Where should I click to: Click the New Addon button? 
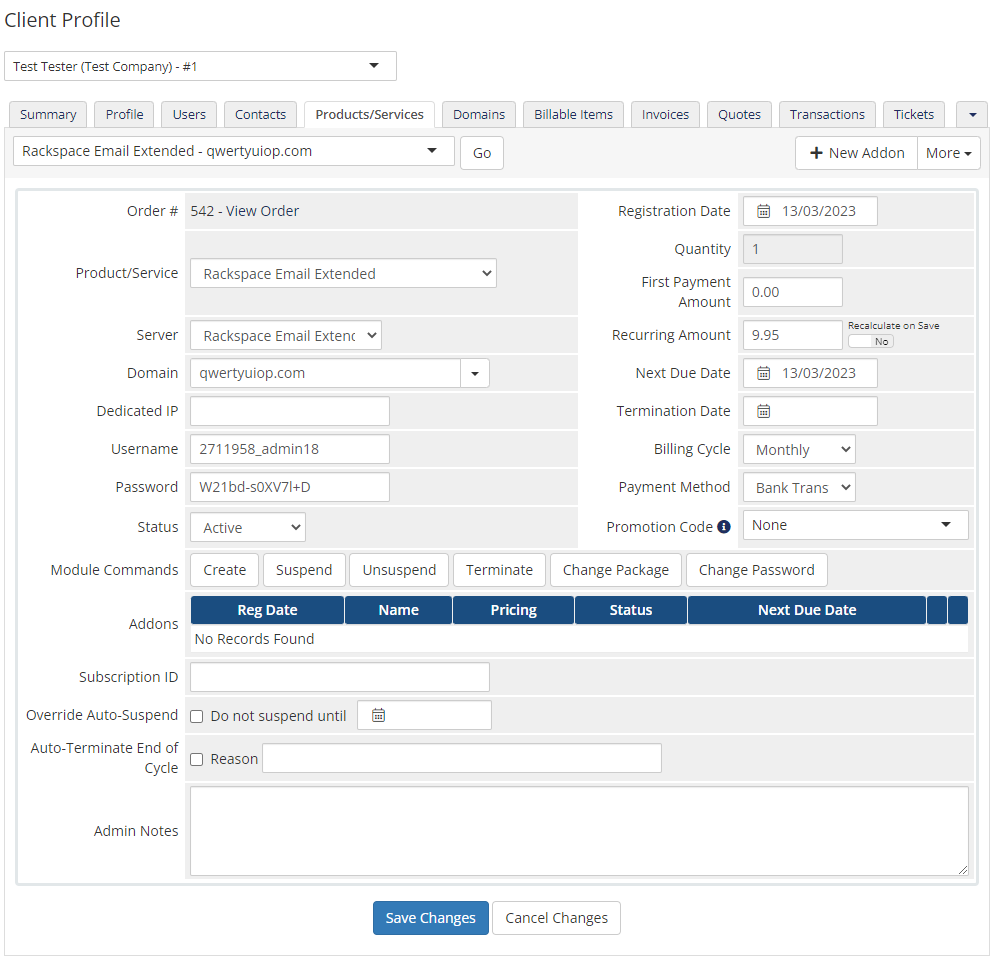[856, 153]
